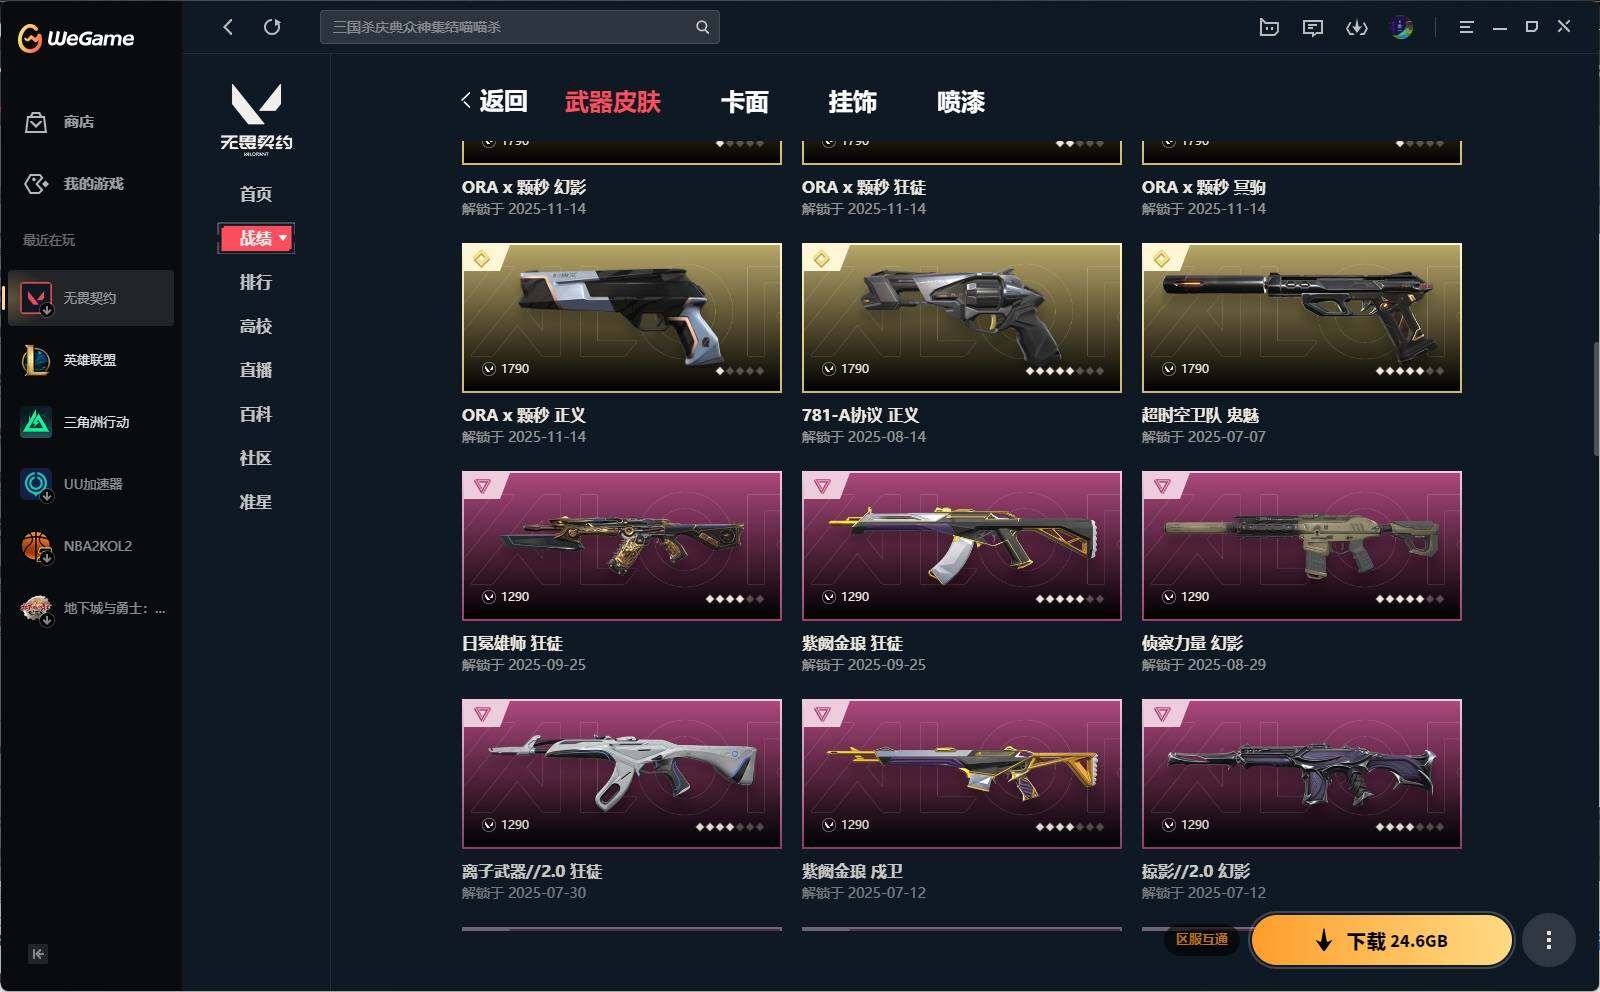Go back with the top arrow
This screenshot has height=992, width=1600.
click(x=228, y=27)
